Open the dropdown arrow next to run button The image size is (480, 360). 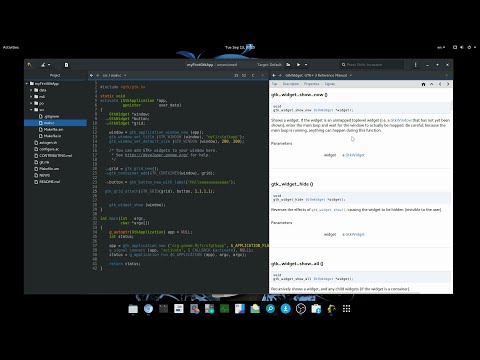point(306,65)
